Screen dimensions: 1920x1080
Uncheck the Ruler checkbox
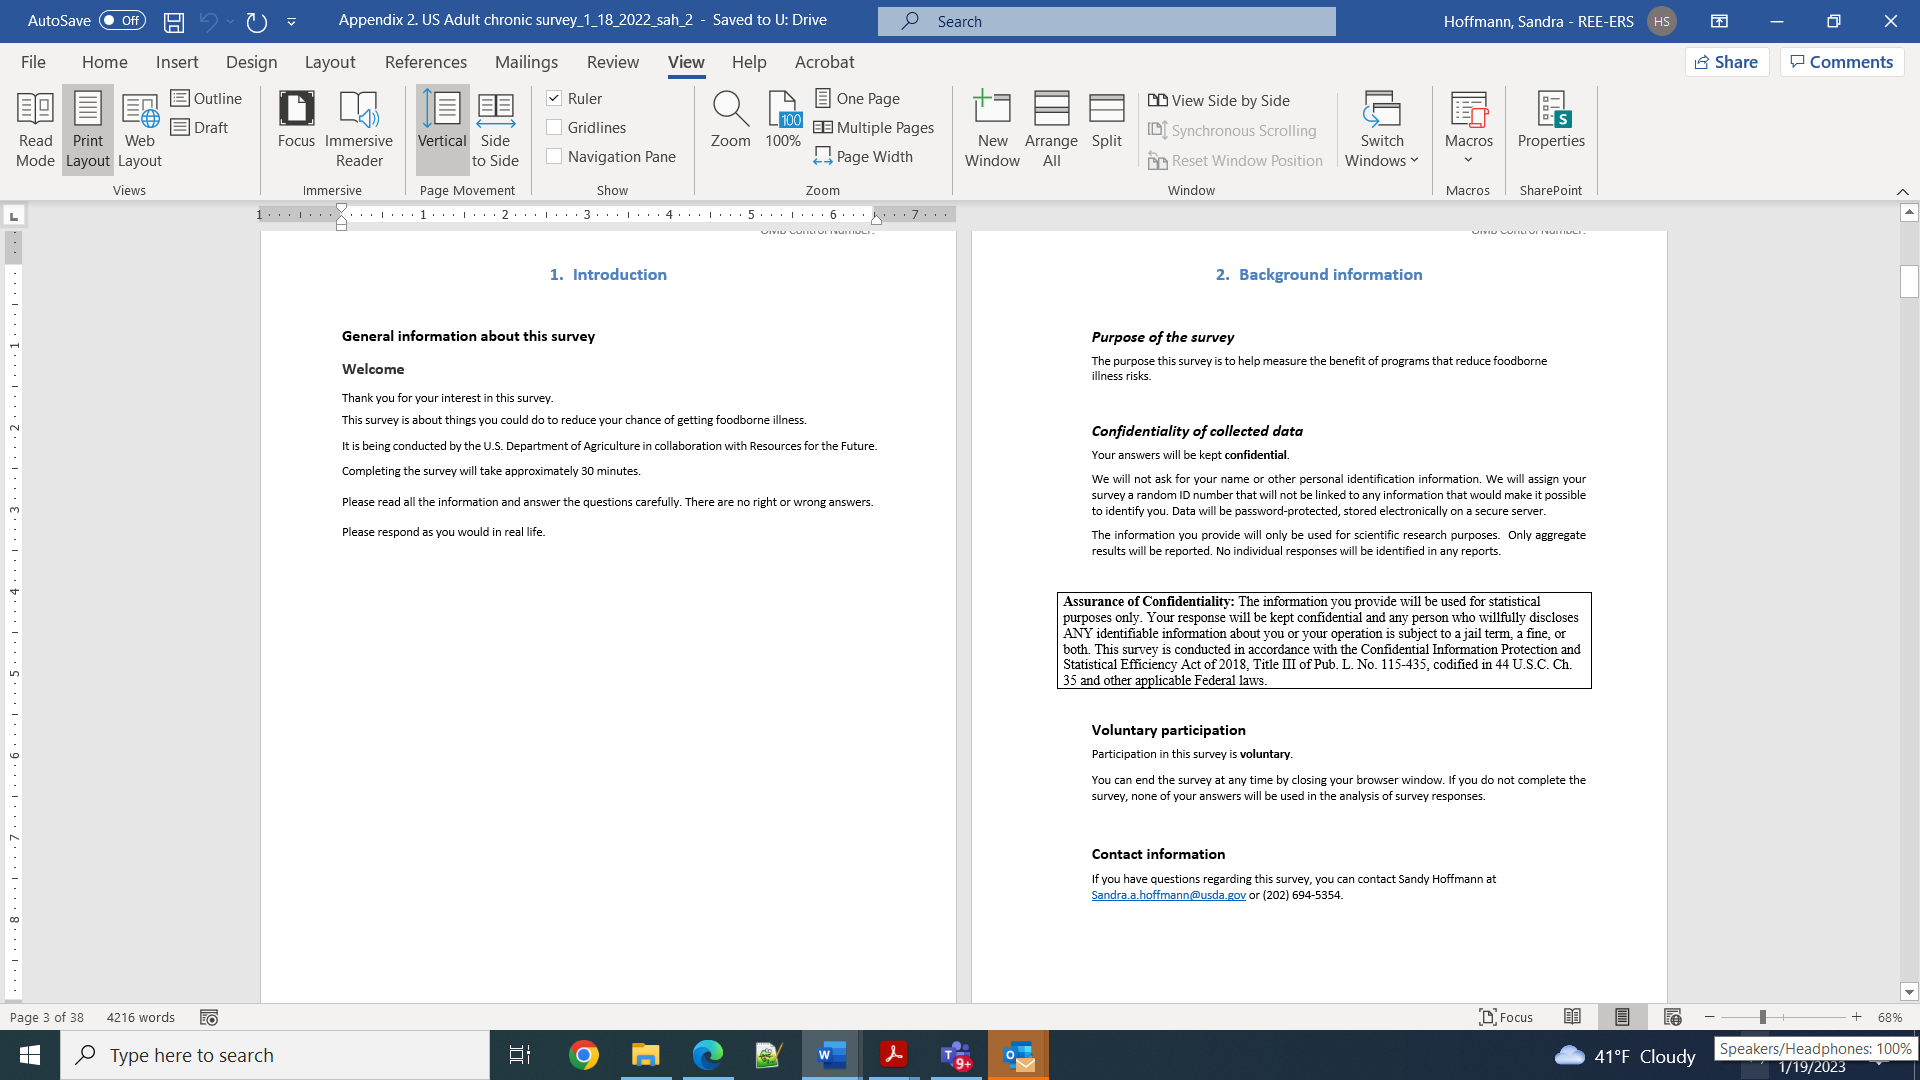554,98
